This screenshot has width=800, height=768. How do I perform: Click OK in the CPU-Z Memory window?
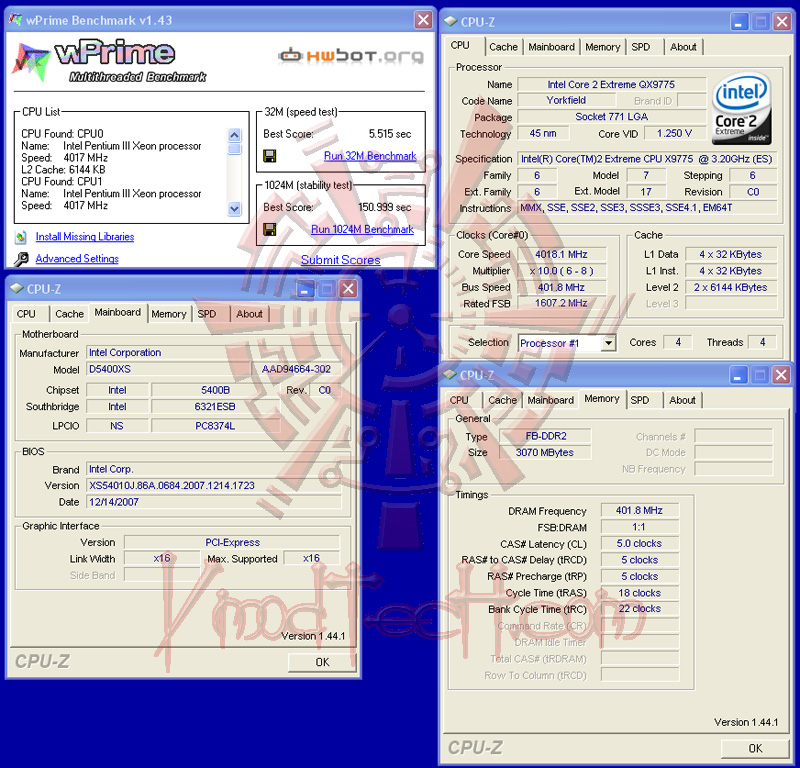[755, 748]
